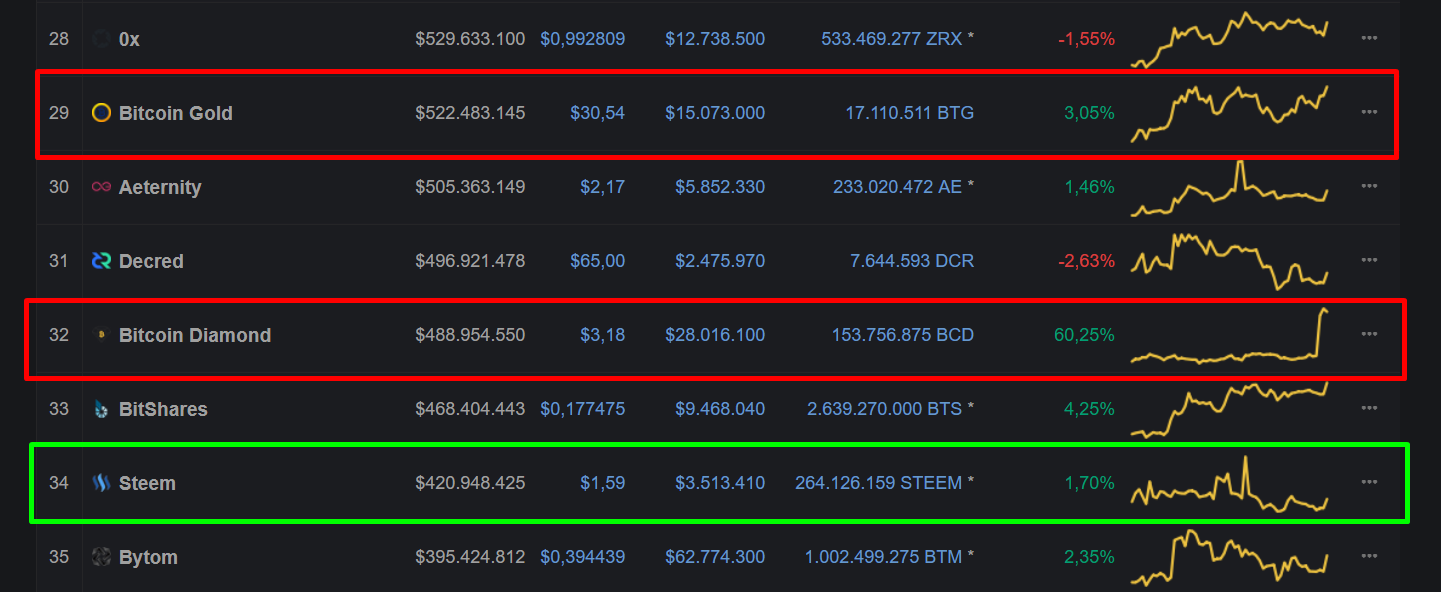Click the Bytom price $0,394439
This screenshot has width=1441, height=592.
(583, 557)
